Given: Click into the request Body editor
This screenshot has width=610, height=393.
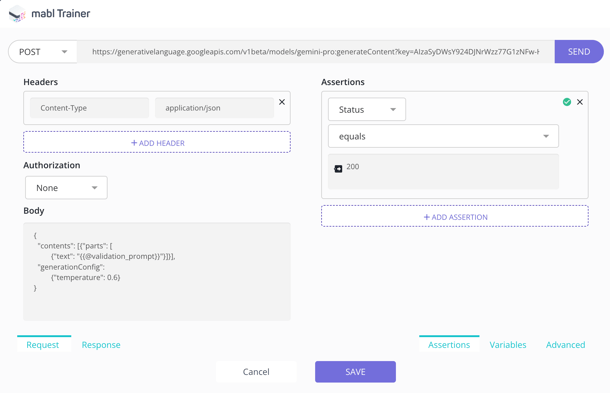Looking at the screenshot, I should click(x=157, y=272).
